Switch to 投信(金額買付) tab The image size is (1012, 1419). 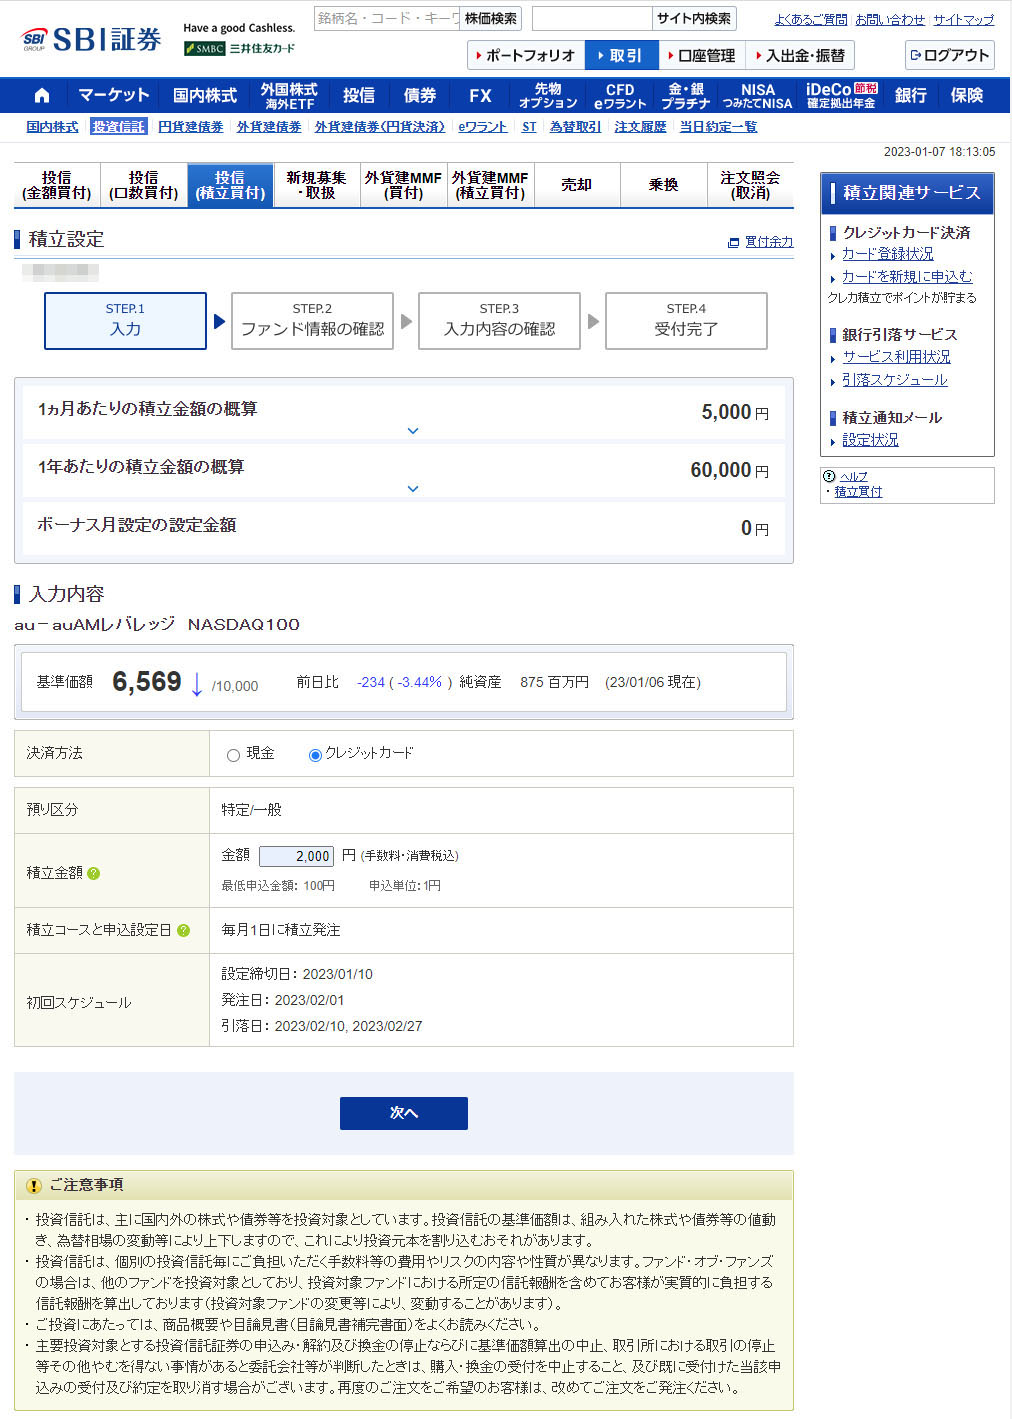57,185
